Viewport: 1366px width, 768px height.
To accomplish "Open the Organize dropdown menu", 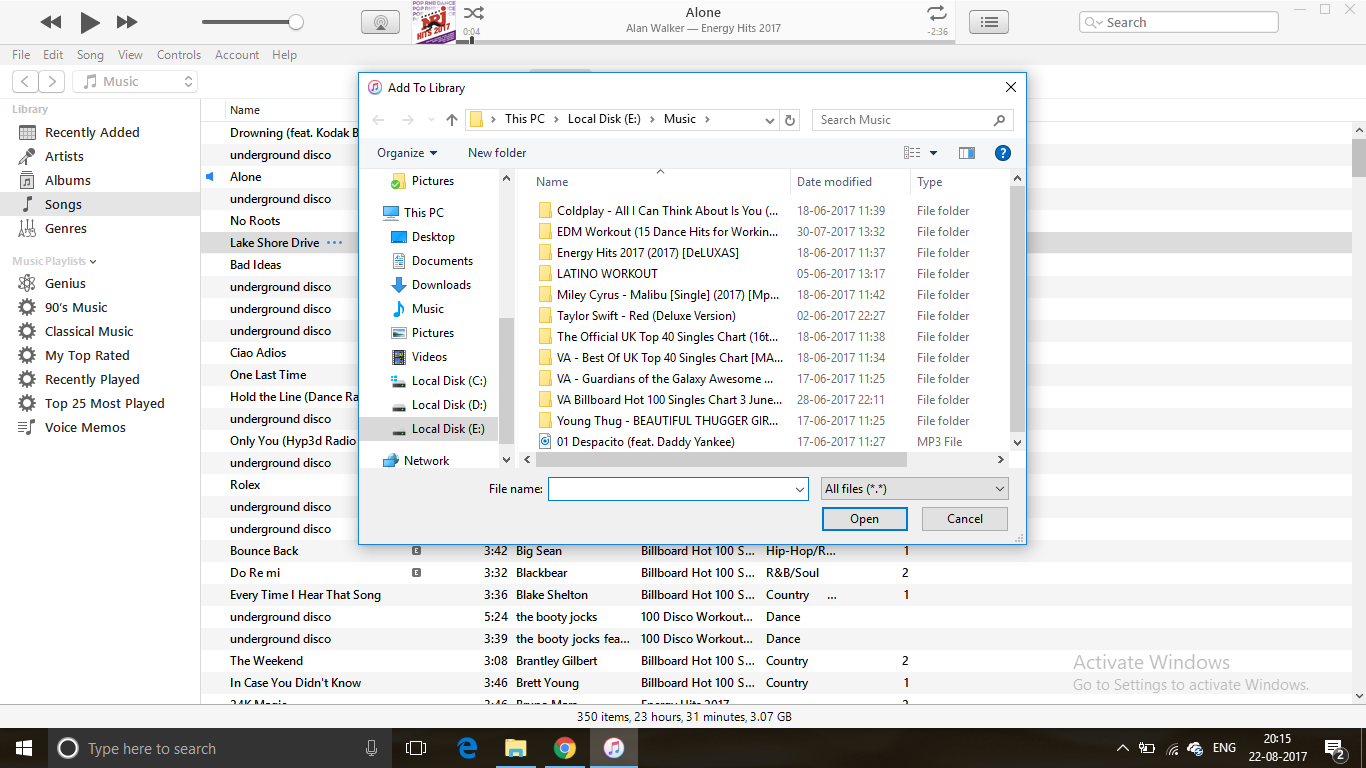I will pyautogui.click(x=407, y=153).
